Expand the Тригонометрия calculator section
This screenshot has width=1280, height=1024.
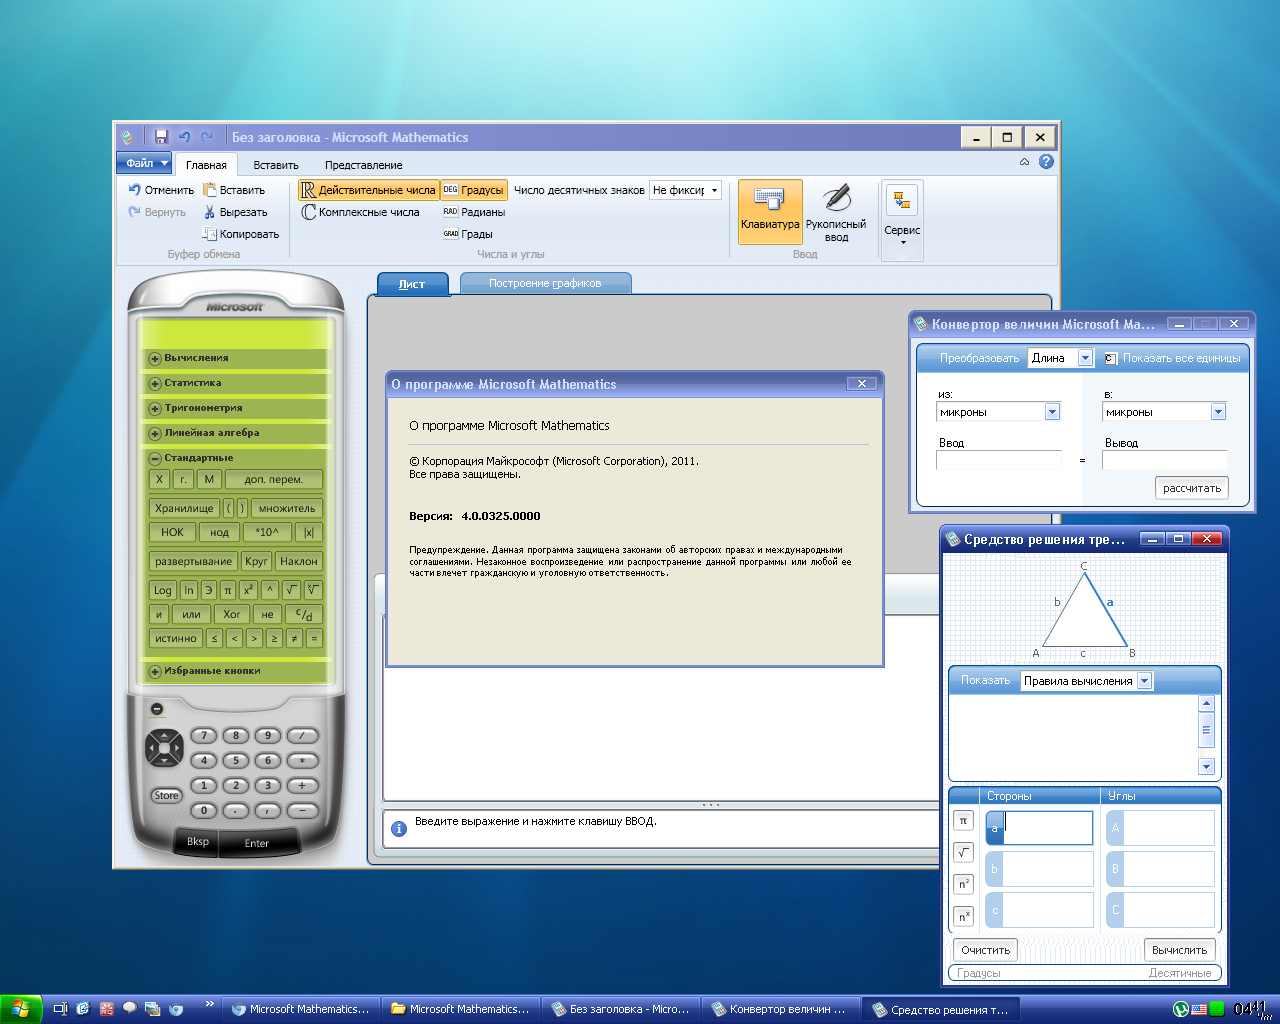(x=155, y=408)
